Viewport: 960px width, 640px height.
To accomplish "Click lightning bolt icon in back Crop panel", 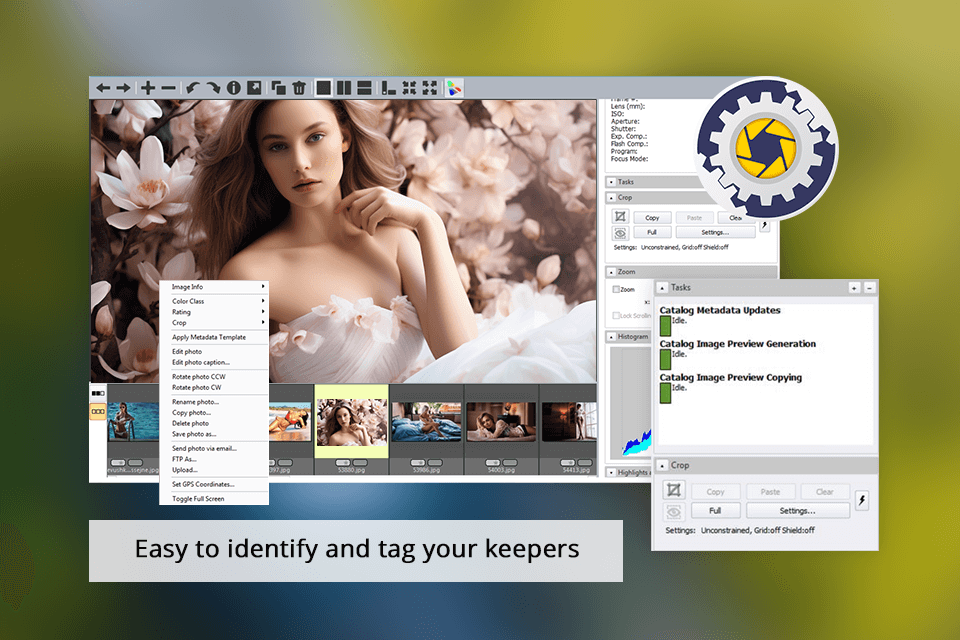I will click(x=765, y=225).
